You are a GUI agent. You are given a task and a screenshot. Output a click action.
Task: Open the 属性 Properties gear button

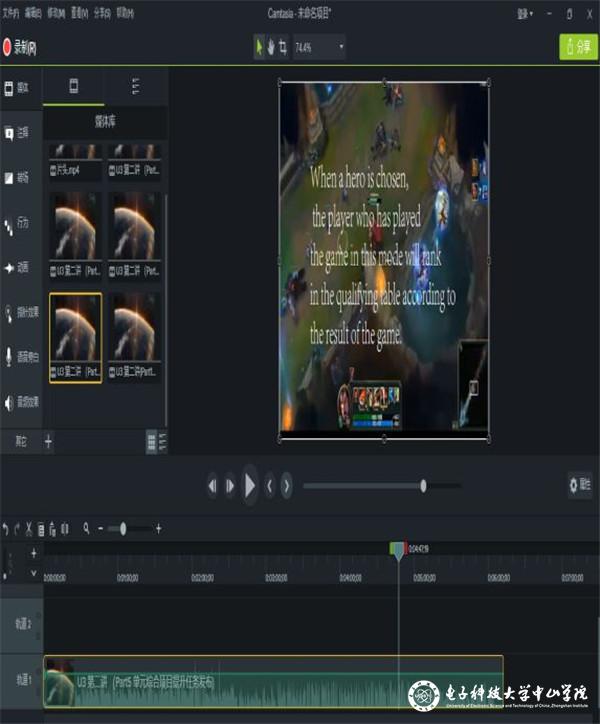pos(580,485)
